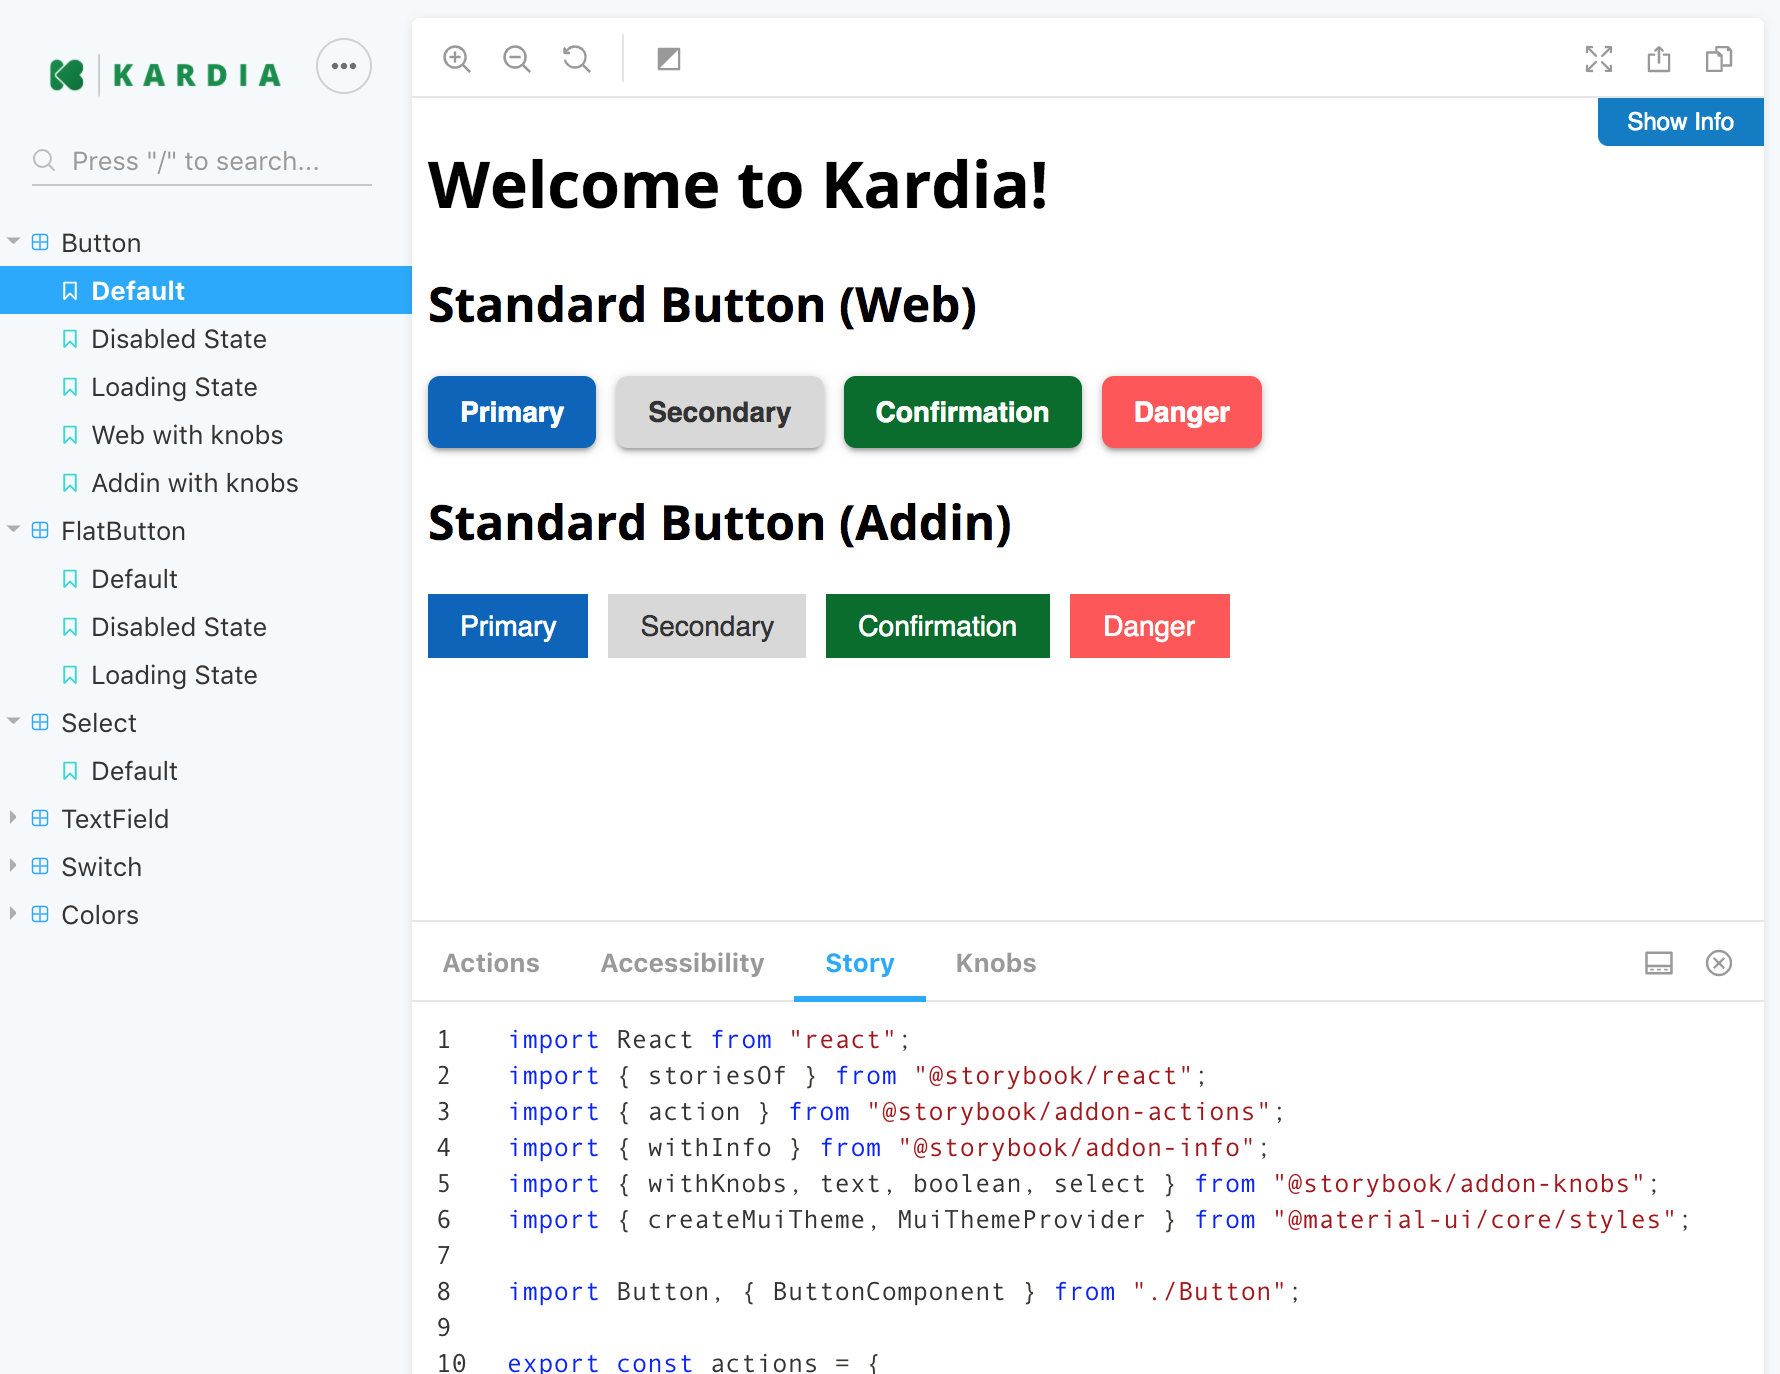Open Web with knobs story
The image size is (1780, 1374).
tap(206, 435)
